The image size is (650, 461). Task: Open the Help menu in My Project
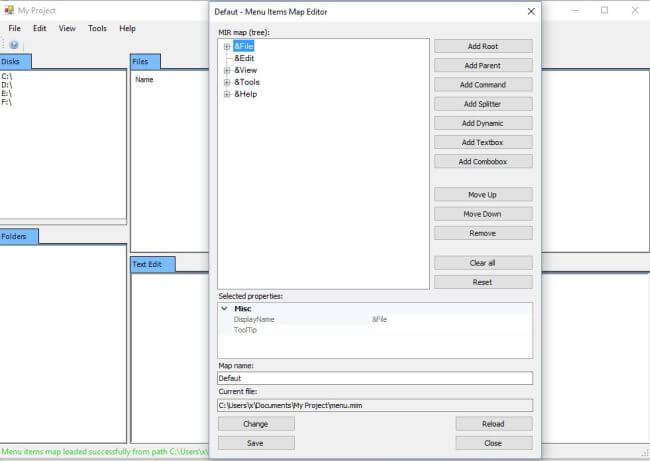(127, 28)
